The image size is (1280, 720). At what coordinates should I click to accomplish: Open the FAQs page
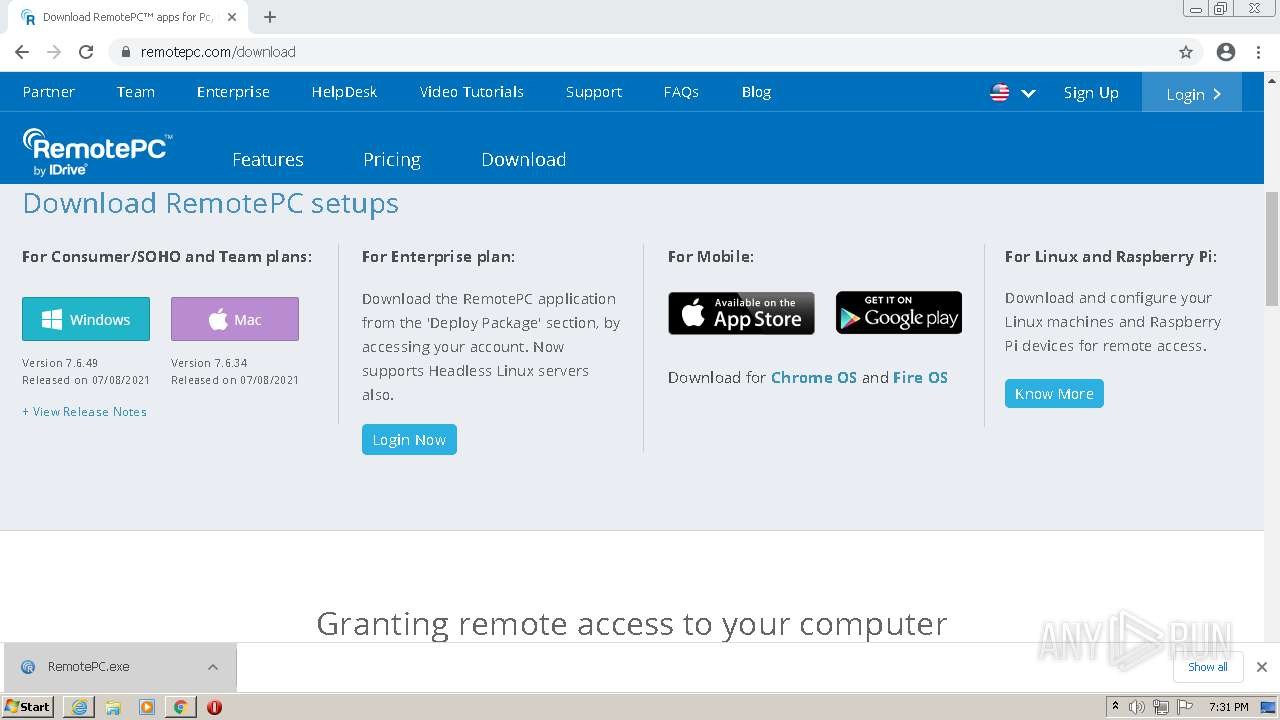pos(681,92)
